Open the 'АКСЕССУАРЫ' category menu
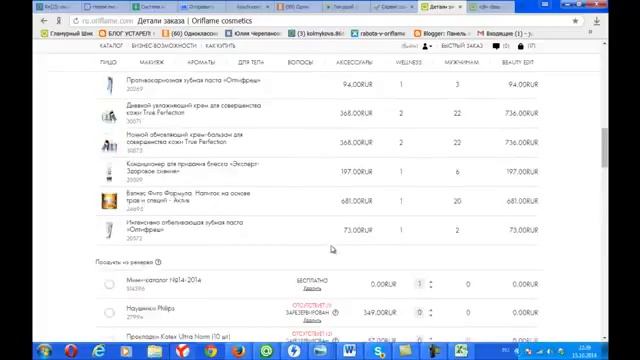 pos(354,62)
